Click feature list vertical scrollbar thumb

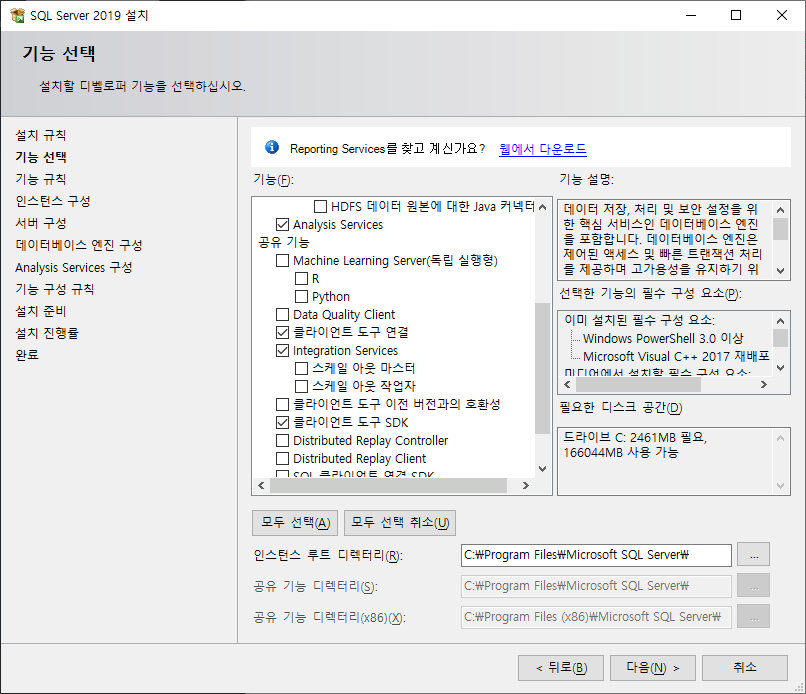[542, 368]
